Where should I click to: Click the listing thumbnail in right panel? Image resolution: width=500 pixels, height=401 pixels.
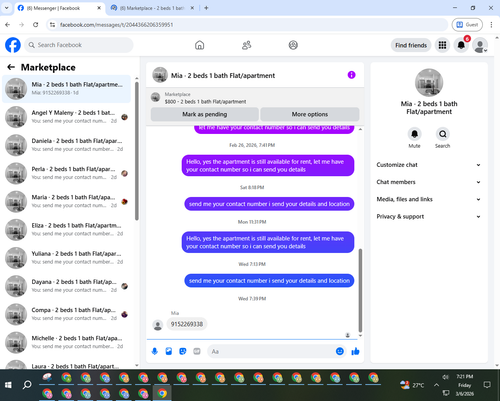[429, 83]
